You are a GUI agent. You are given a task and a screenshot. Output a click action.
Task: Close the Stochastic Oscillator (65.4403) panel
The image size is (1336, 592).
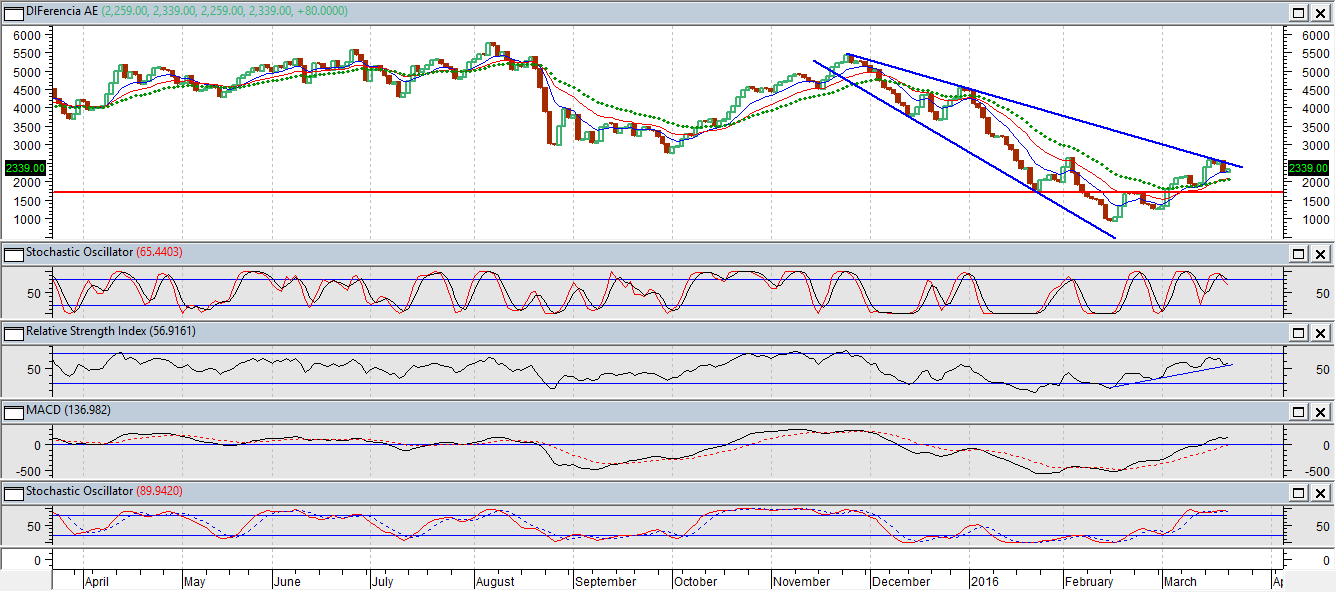point(1320,254)
